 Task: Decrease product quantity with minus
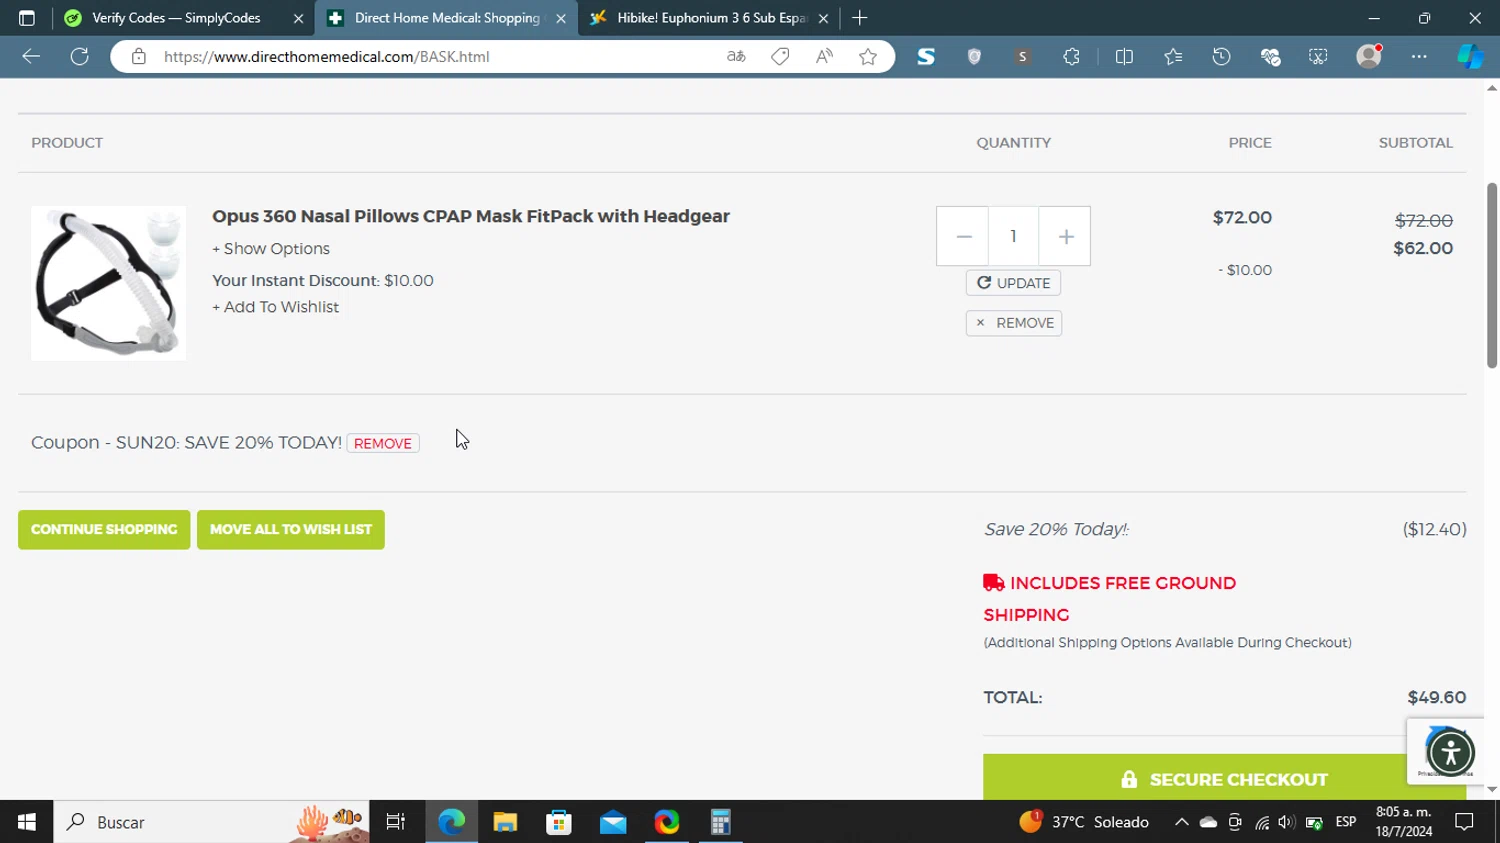[963, 236]
